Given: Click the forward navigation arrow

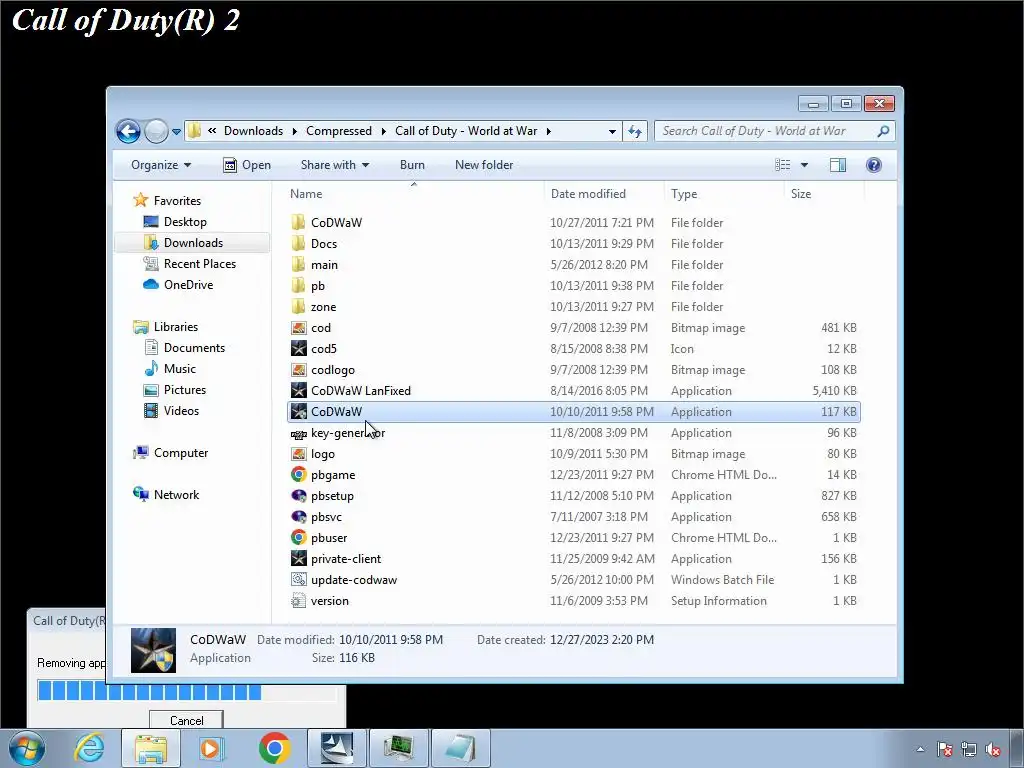Looking at the screenshot, I should pos(156,131).
